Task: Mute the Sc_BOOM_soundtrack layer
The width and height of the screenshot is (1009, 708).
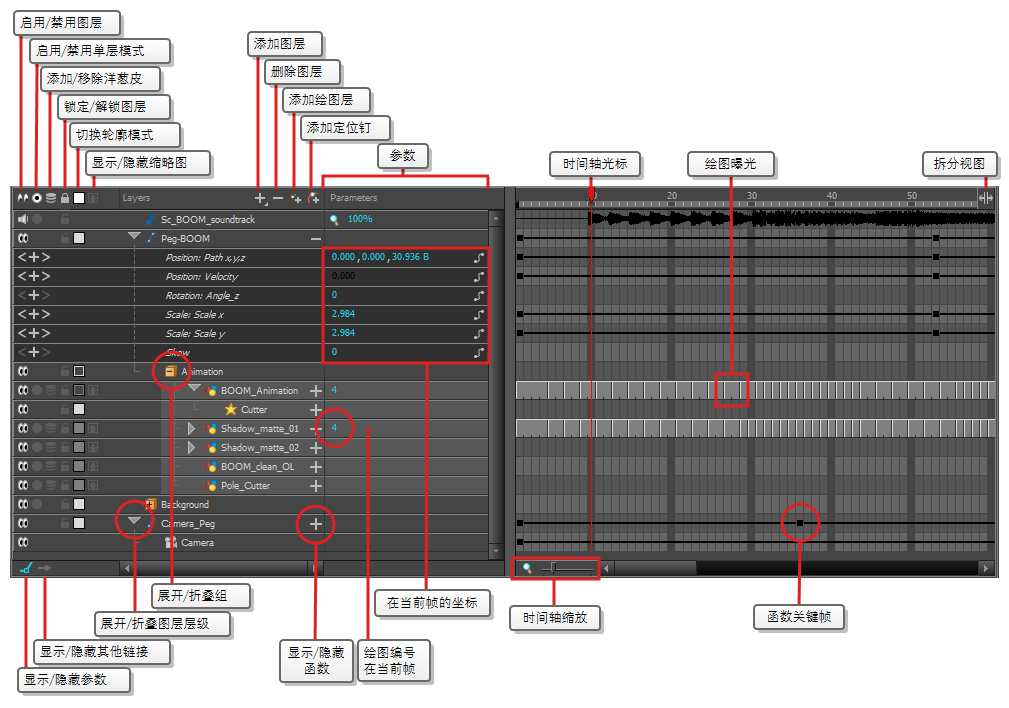Action: point(22,219)
